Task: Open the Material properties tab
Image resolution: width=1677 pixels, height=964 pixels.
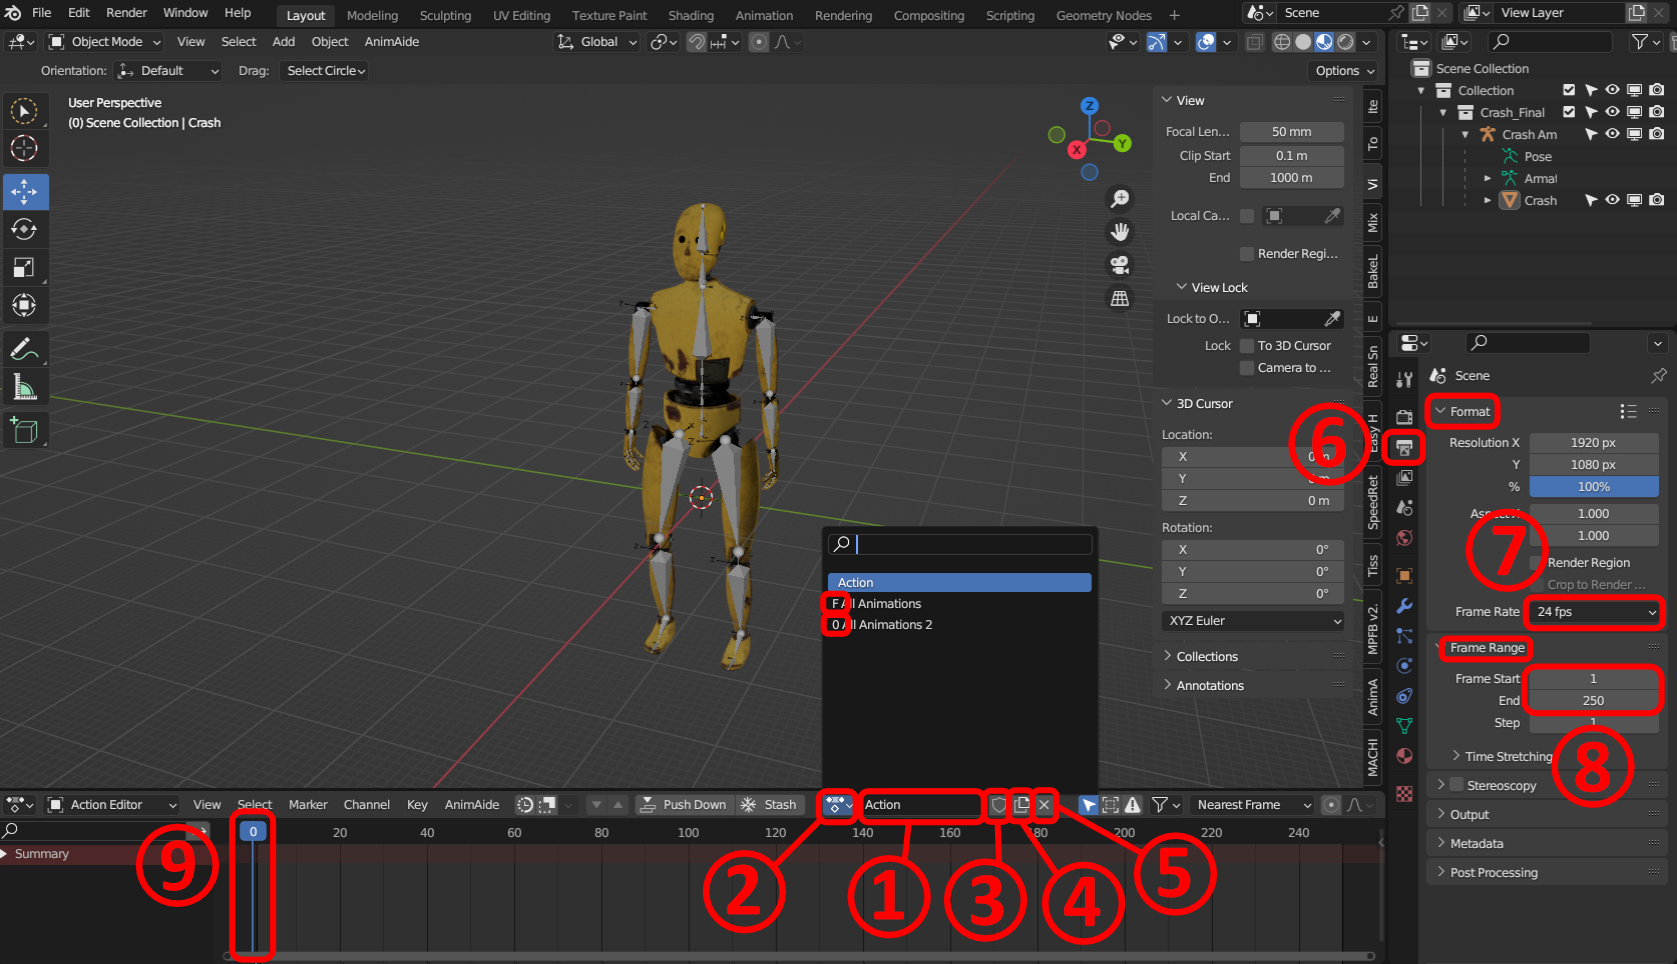Action: 1405,755
